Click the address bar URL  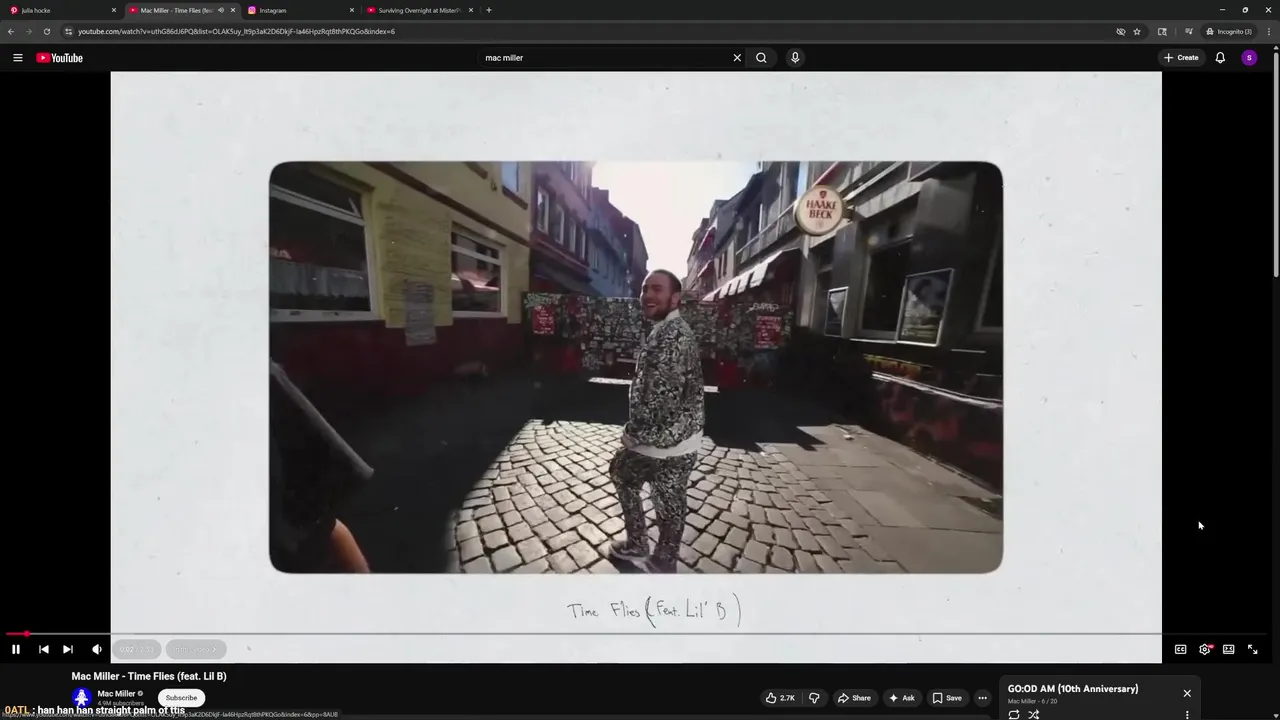(236, 31)
